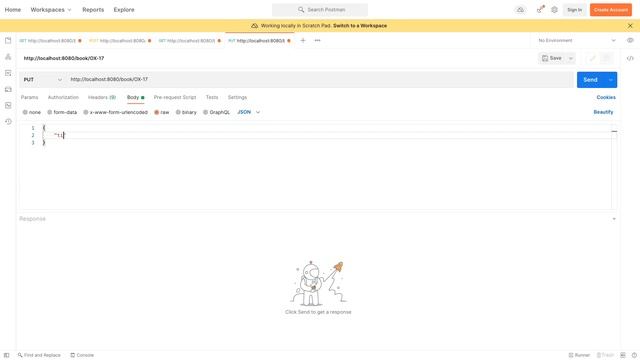The image size is (640, 360).
Task: Select the GraphQL body type
Action: click(x=216, y=112)
